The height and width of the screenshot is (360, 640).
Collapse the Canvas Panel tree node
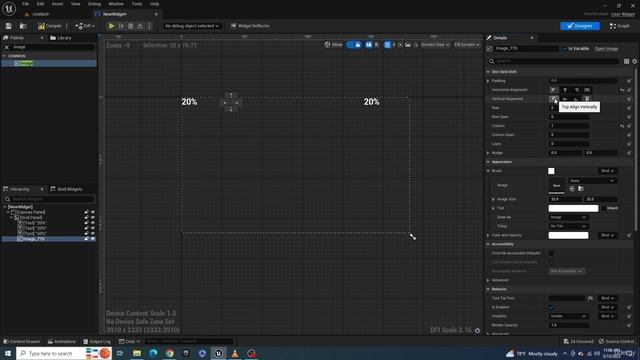[8, 213]
